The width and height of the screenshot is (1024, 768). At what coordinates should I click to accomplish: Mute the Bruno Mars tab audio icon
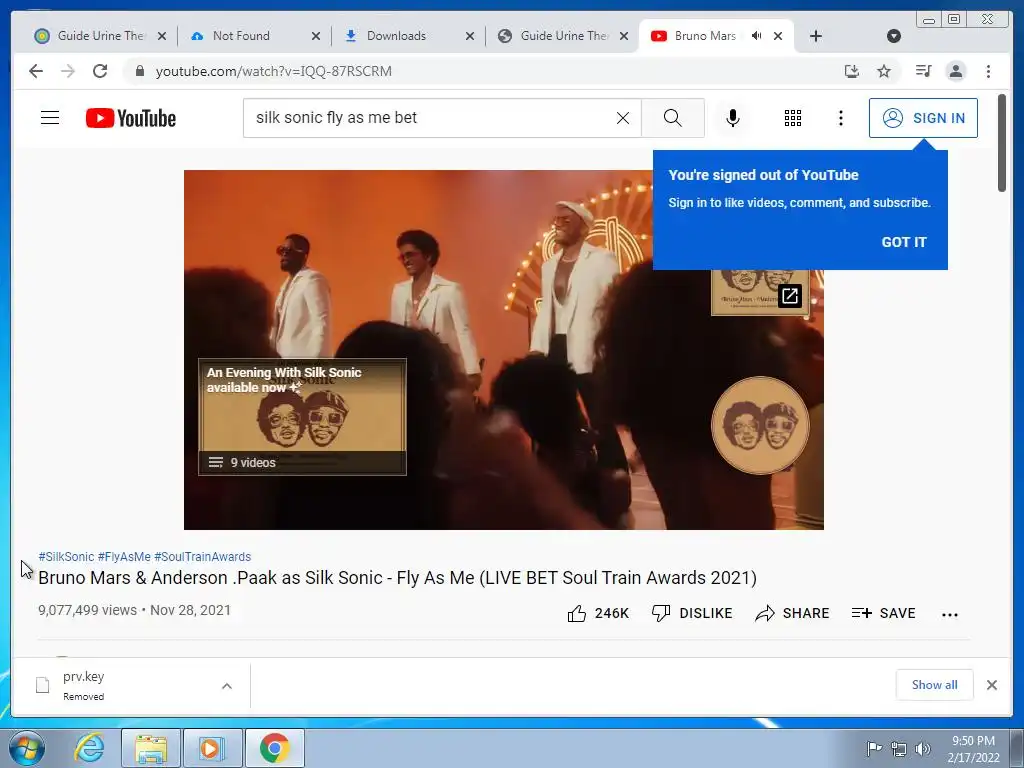click(756, 36)
